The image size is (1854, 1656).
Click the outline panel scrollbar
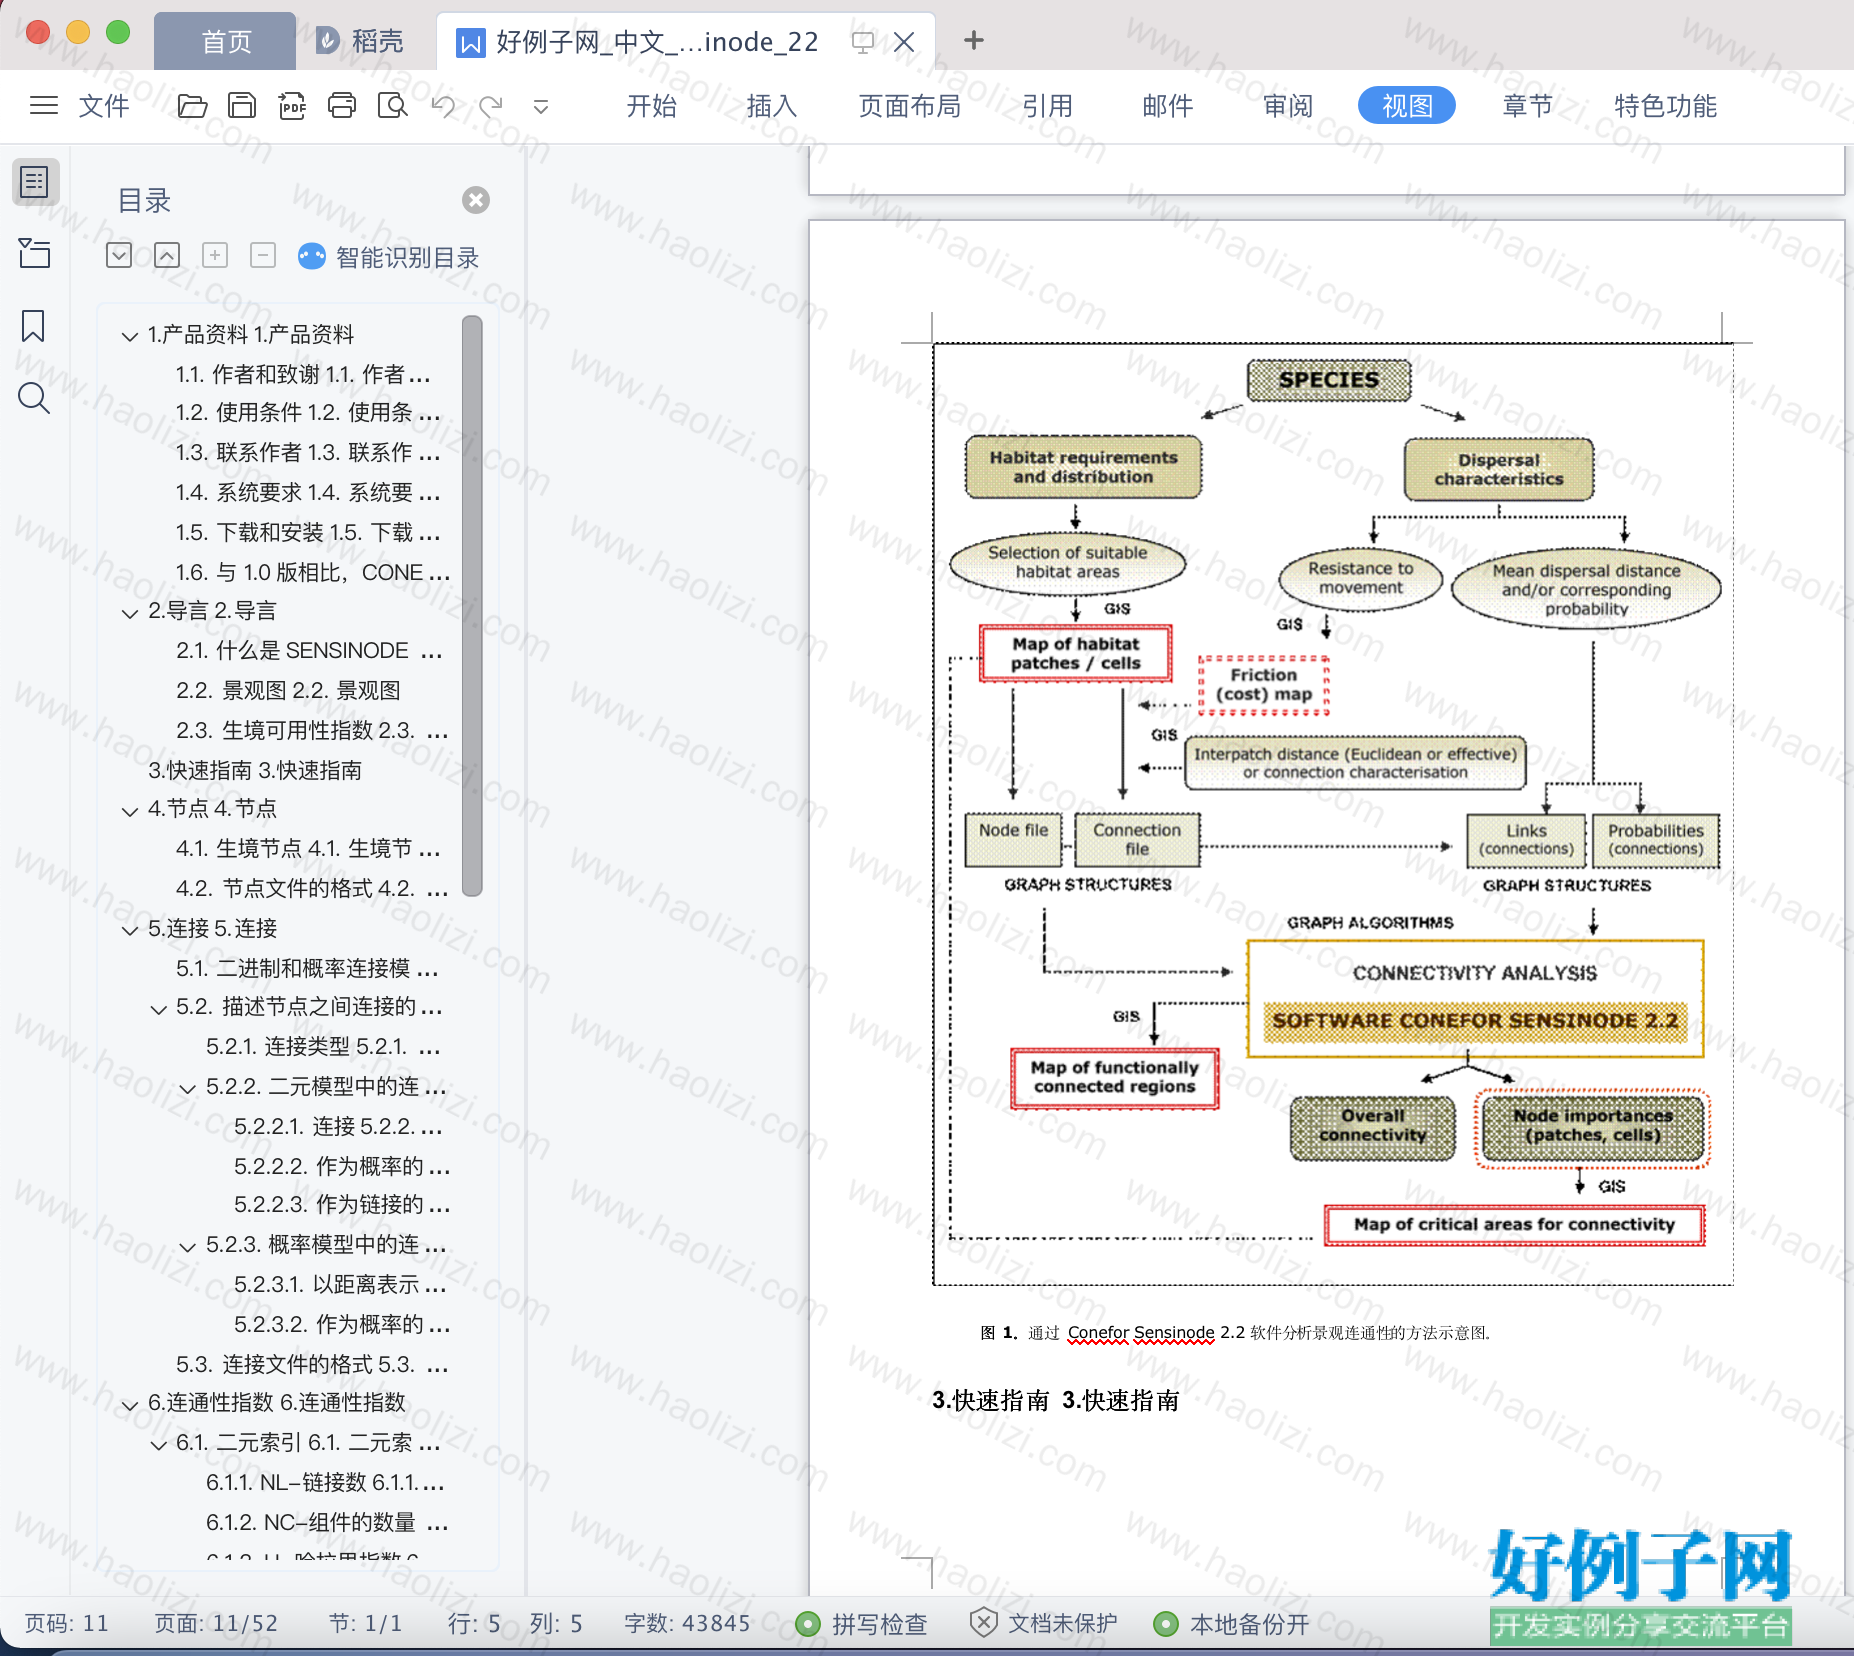[473, 606]
